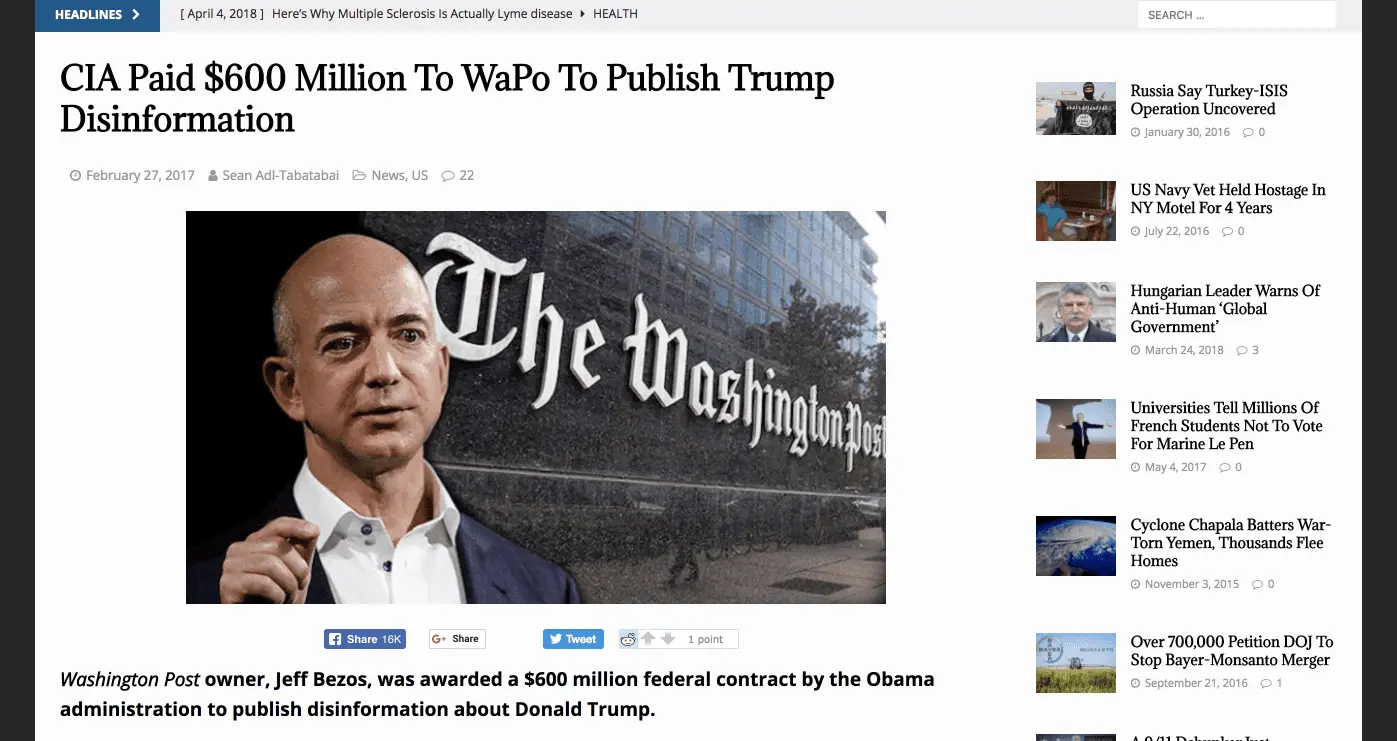Share article via Facebook Share button

(365, 639)
